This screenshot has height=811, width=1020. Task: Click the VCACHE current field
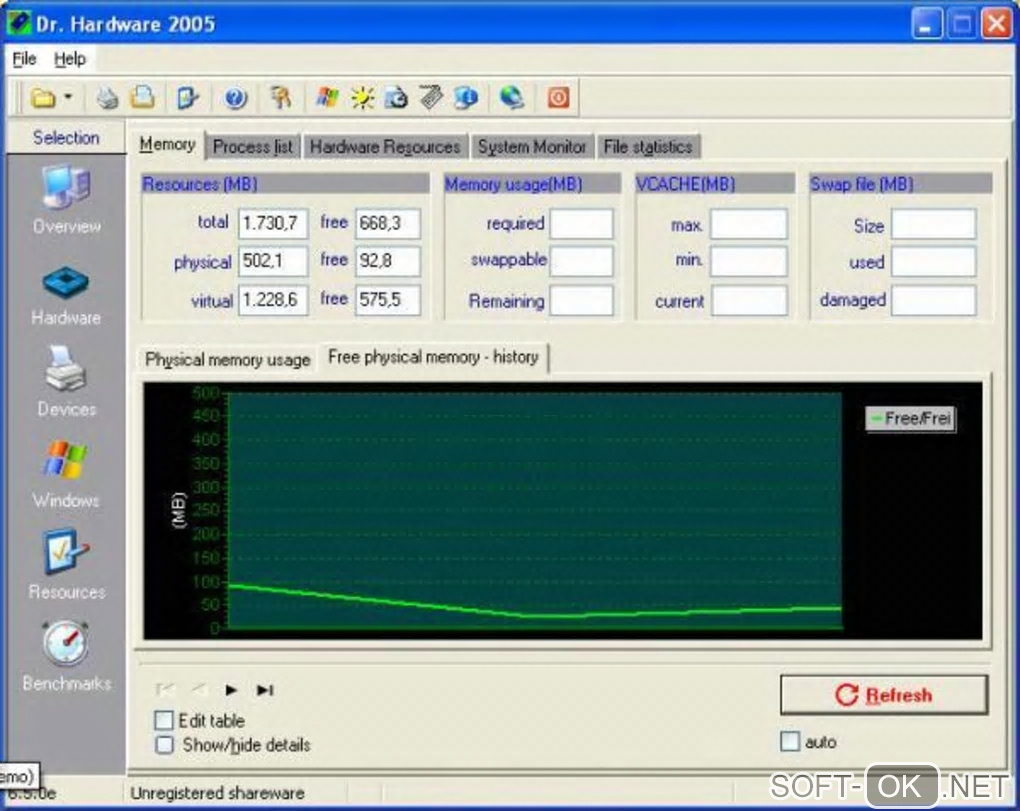(749, 301)
